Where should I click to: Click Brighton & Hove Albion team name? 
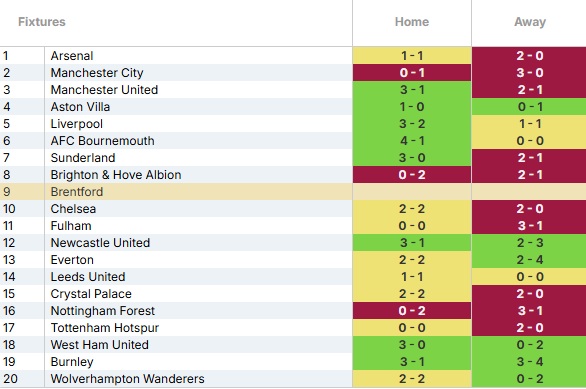[x=116, y=175]
